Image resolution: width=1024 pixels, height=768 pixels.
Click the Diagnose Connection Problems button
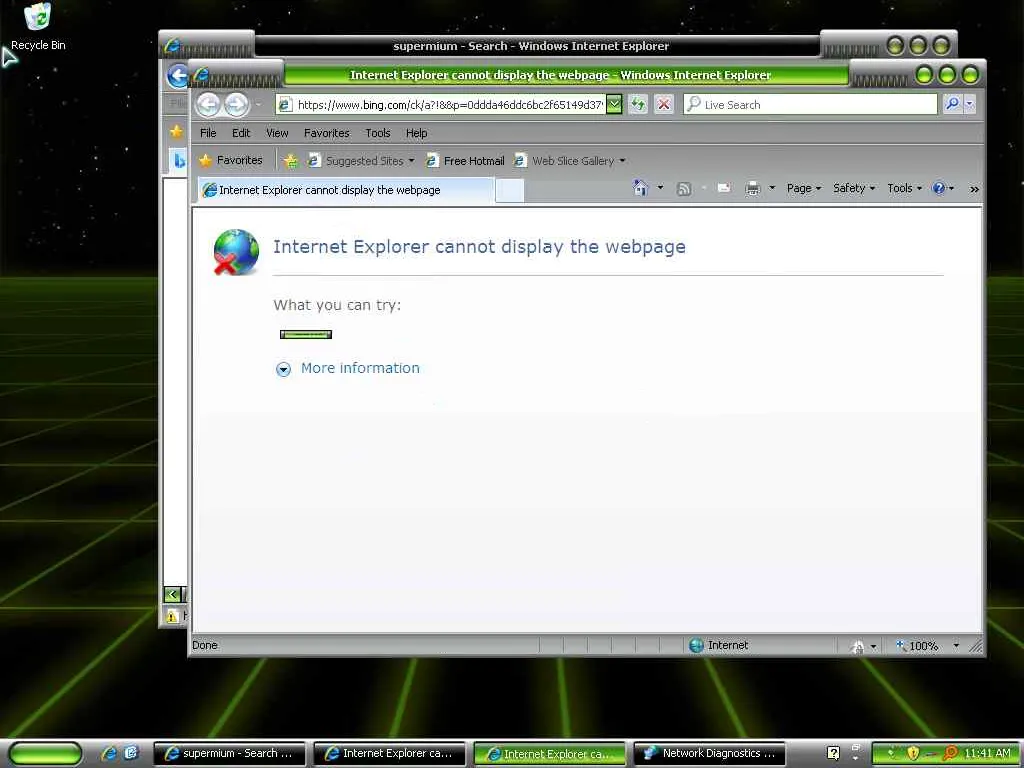click(x=306, y=334)
